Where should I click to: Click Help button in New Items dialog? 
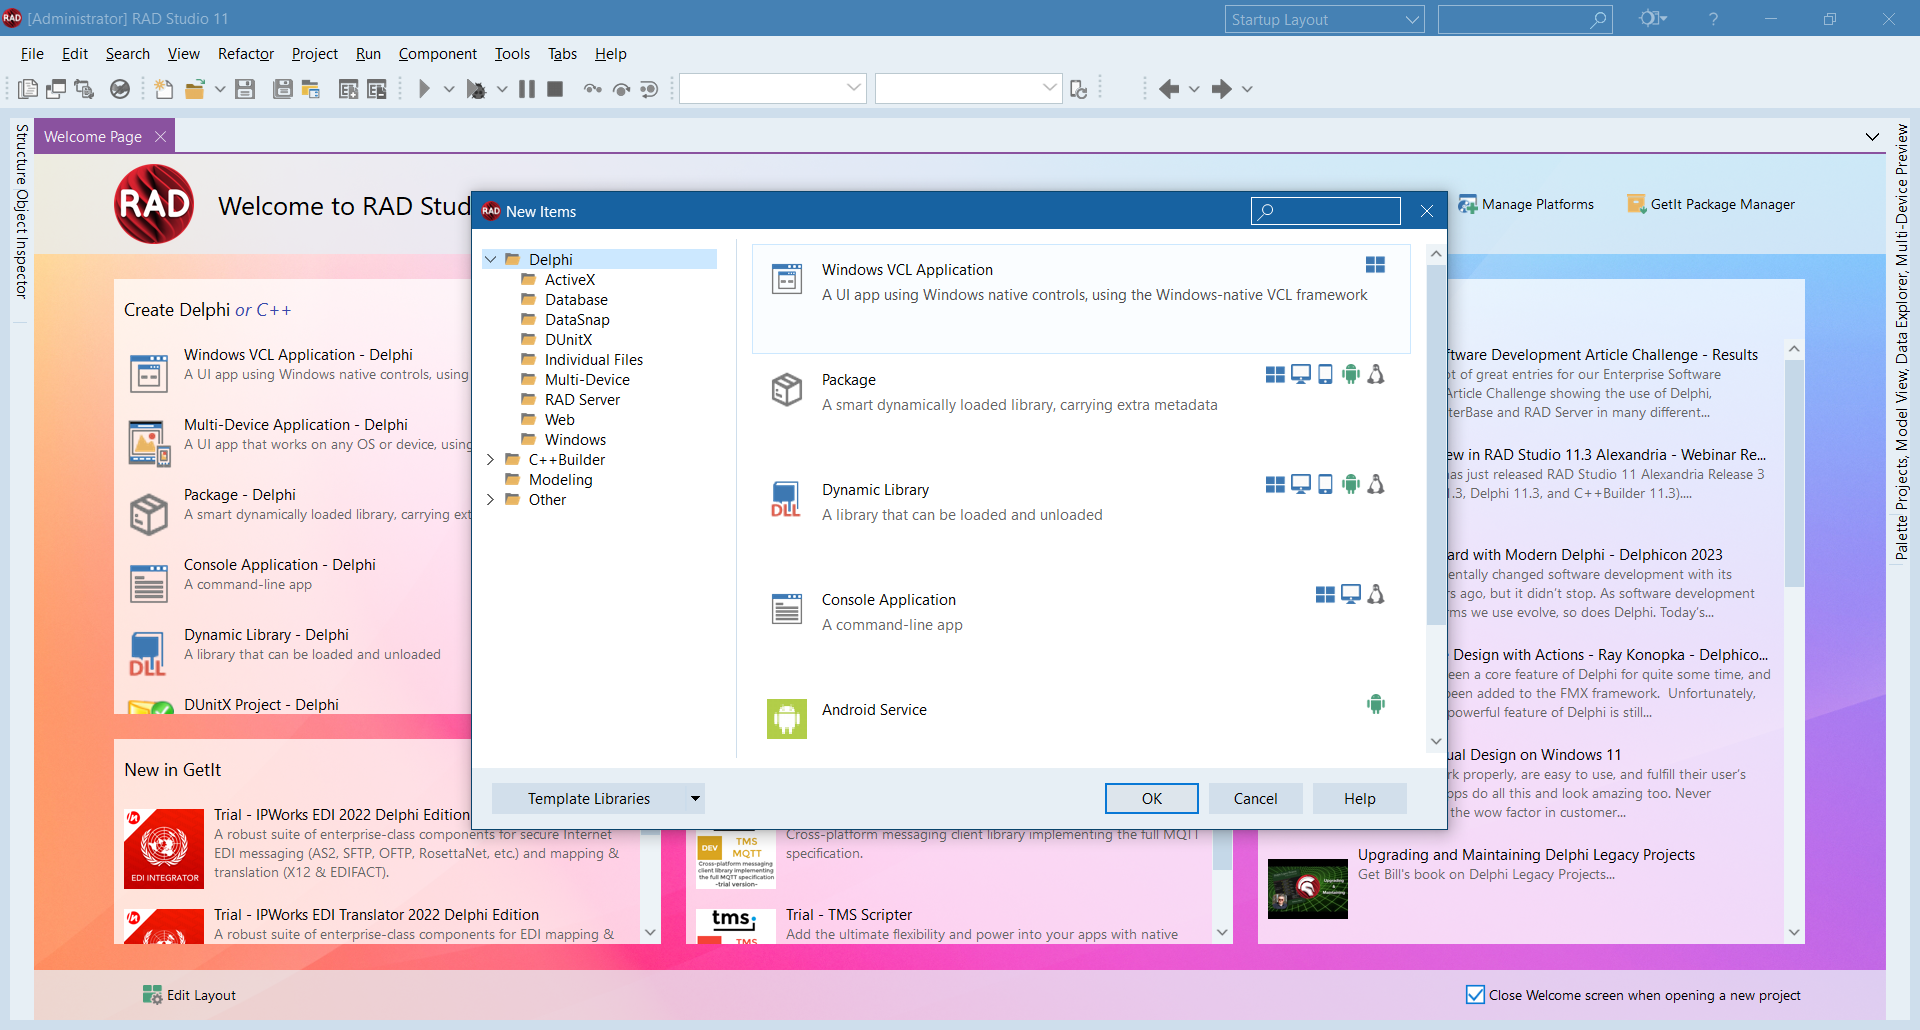point(1360,798)
